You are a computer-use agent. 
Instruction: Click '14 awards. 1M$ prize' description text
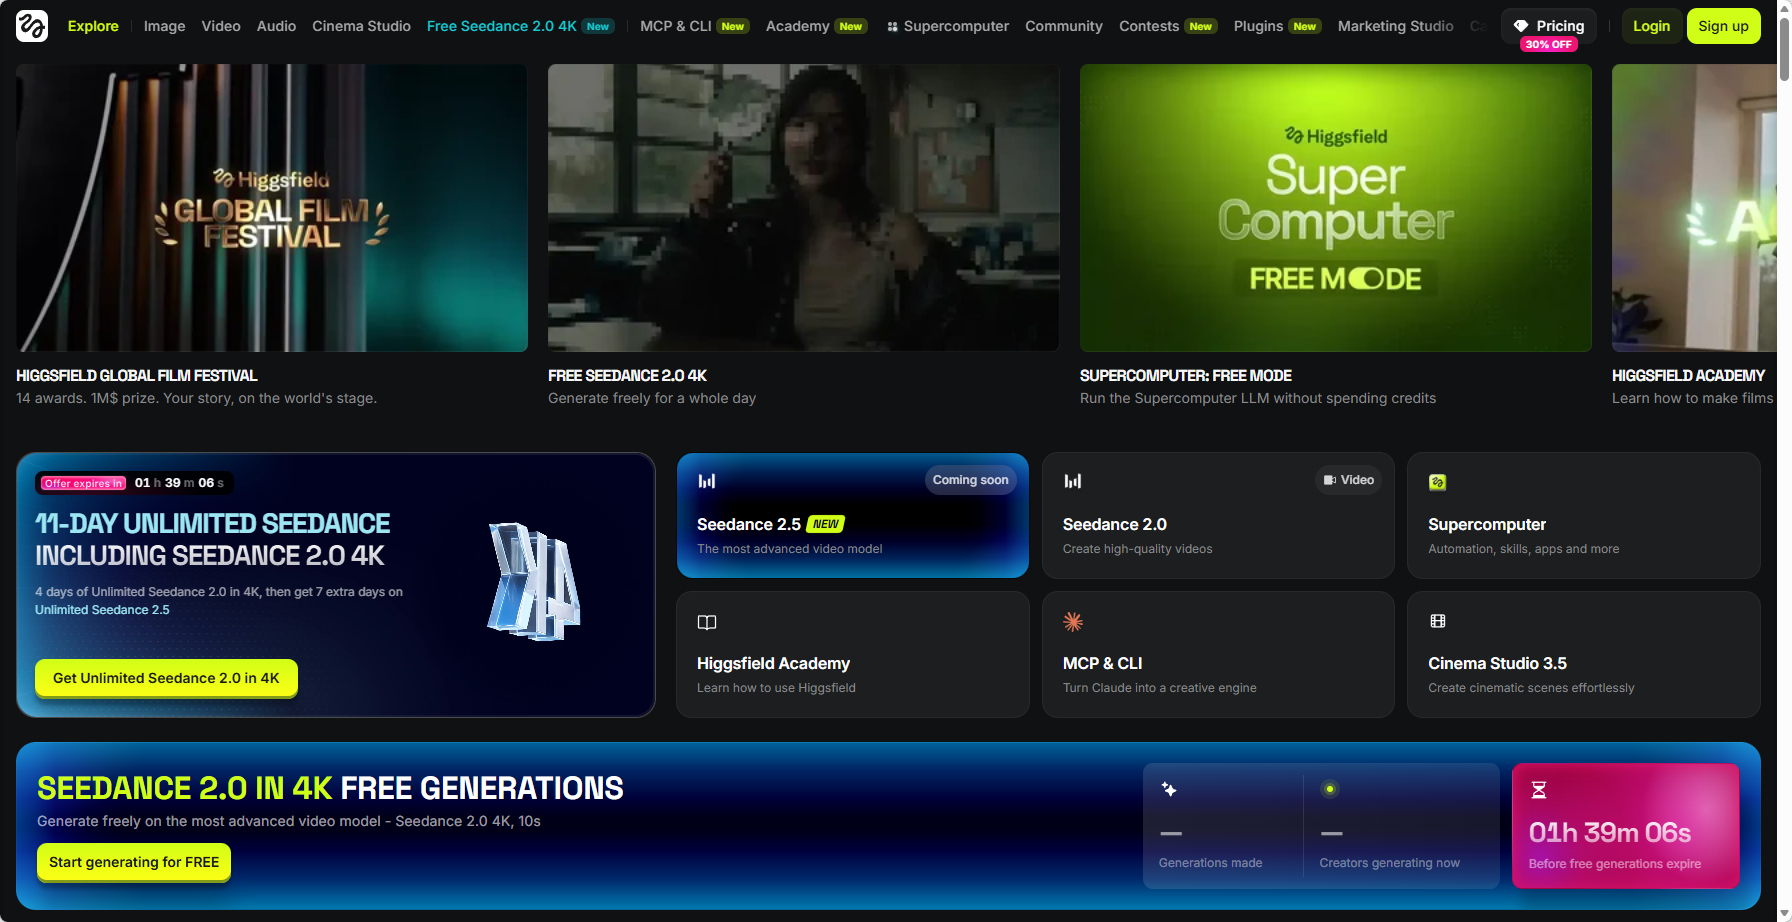[196, 398]
